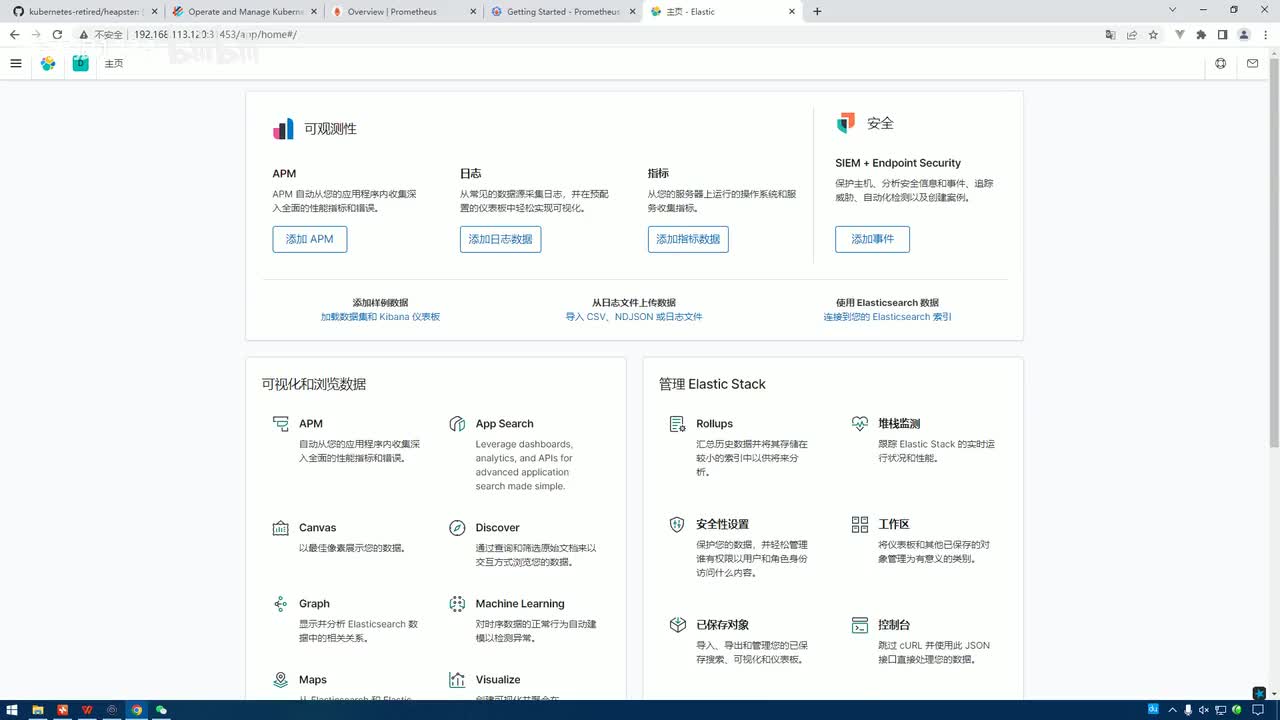
Task: Click the stack monitoring heartbeat icon
Action: [860, 424]
